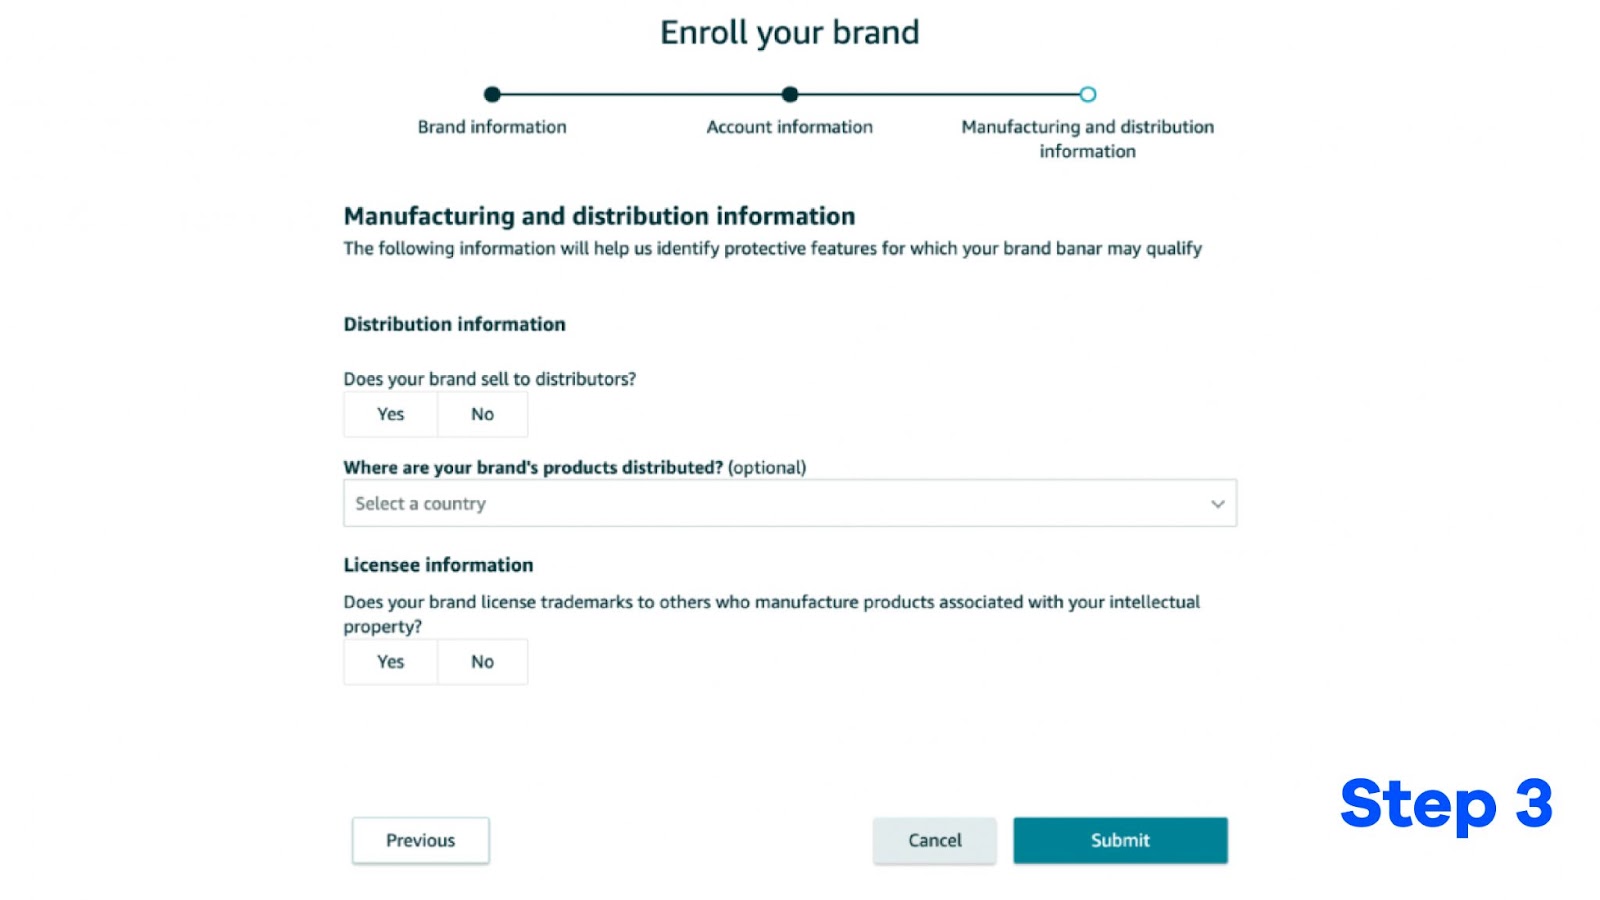This screenshot has width=1600, height=900.
Task: Click the Enroll your brand heading
Action: [x=790, y=33]
